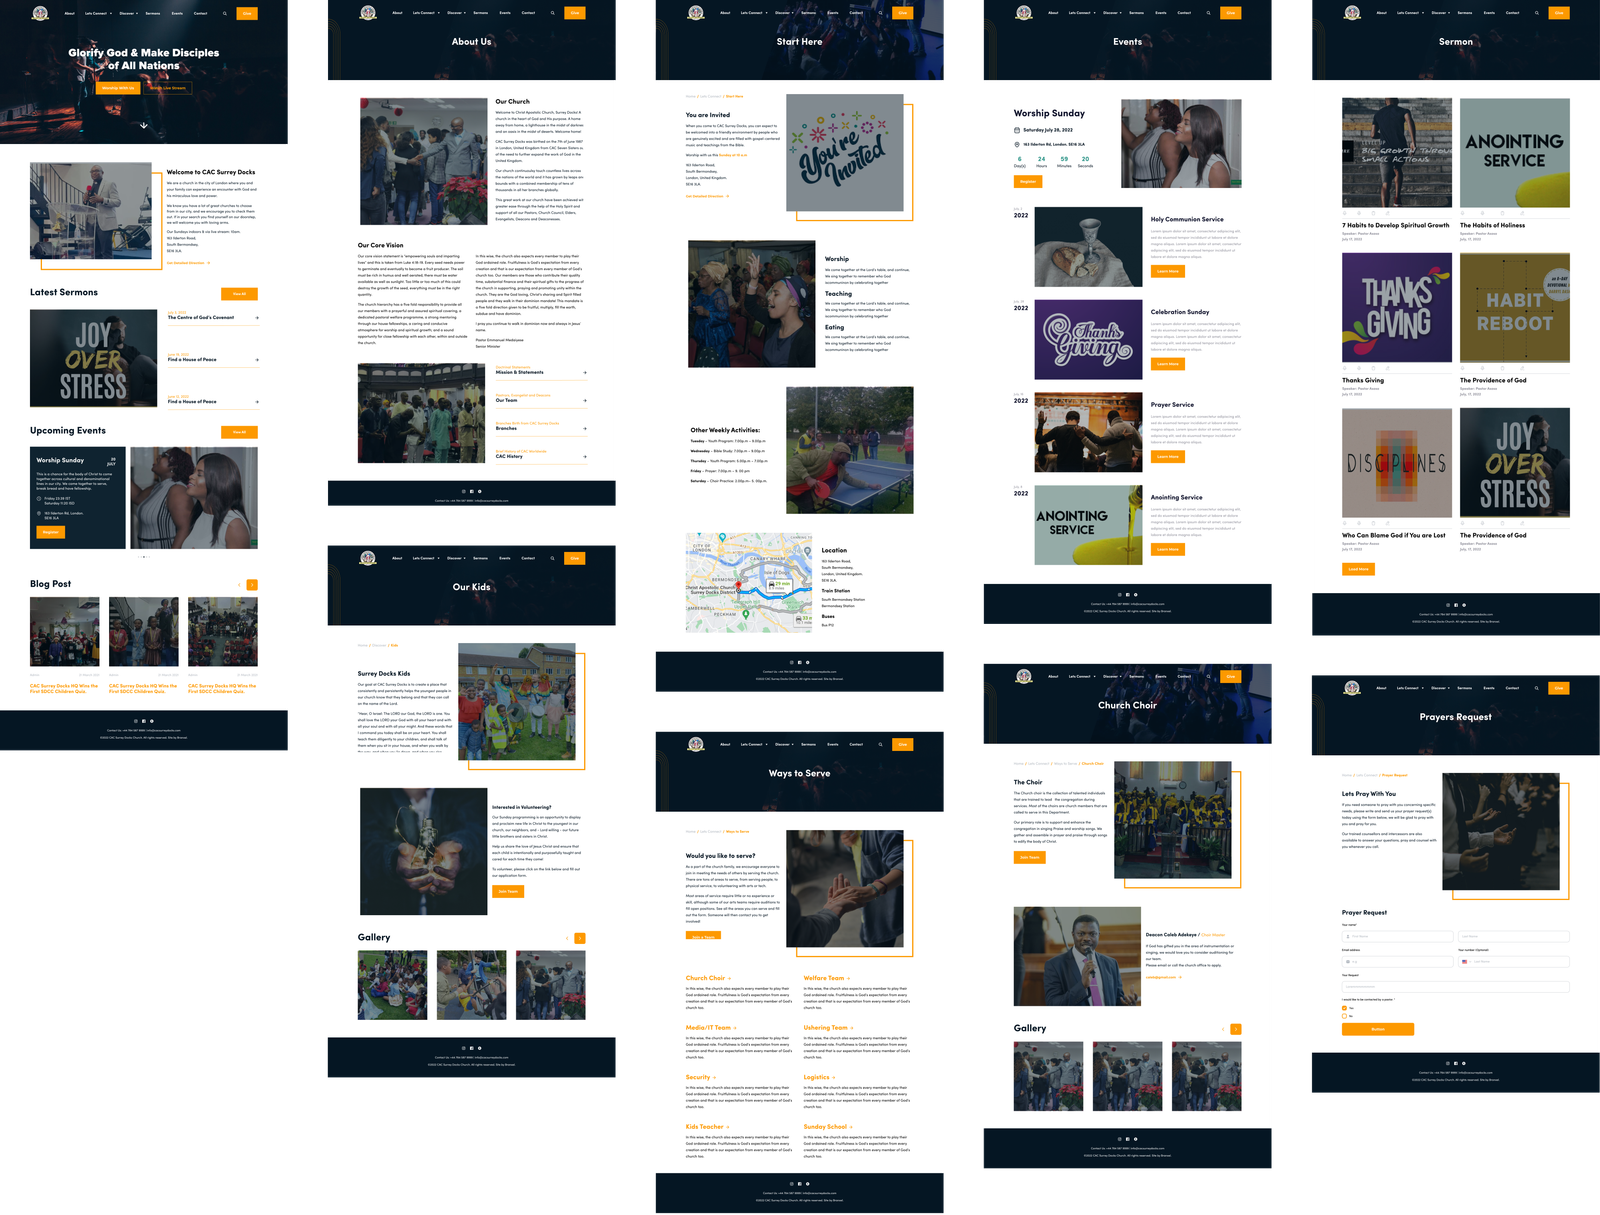The height and width of the screenshot is (1215, 1600).
Task: Expand Lets Connect menu on the About Us page
Action: point(426,13)
